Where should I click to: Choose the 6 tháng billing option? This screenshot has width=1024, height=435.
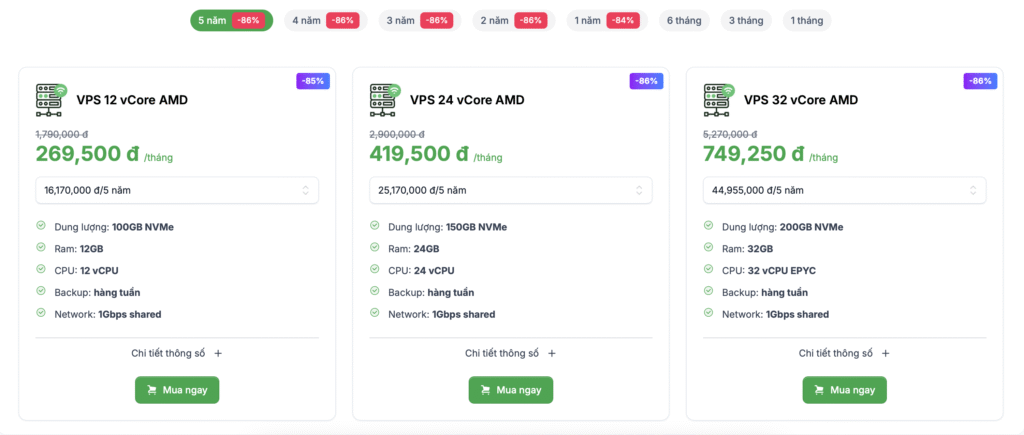[x=683, y=20]
